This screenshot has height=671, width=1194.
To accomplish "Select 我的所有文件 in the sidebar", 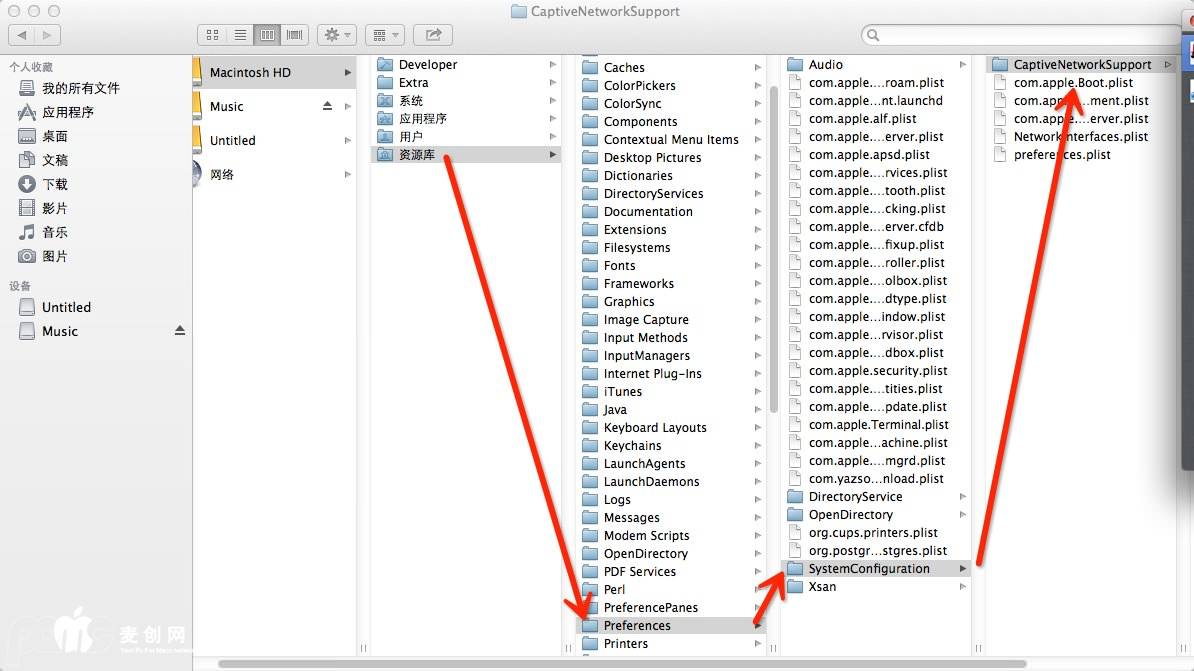I will coord(80,88).
